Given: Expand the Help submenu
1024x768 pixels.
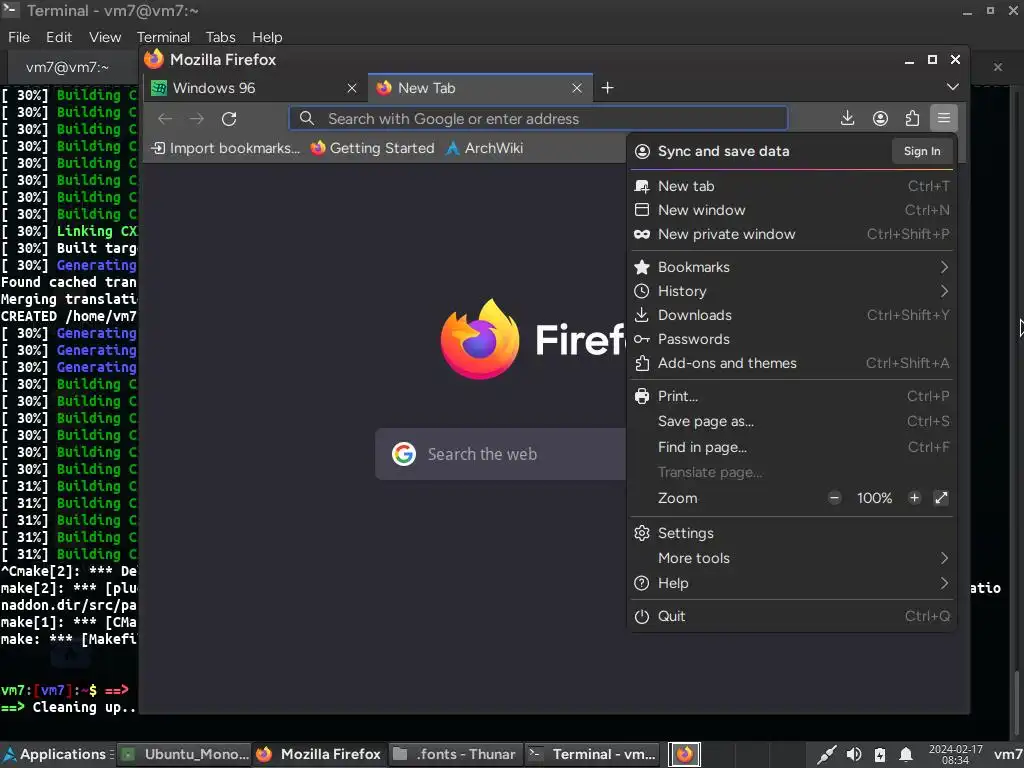Looking at the screenshot, I should [792, 583].
